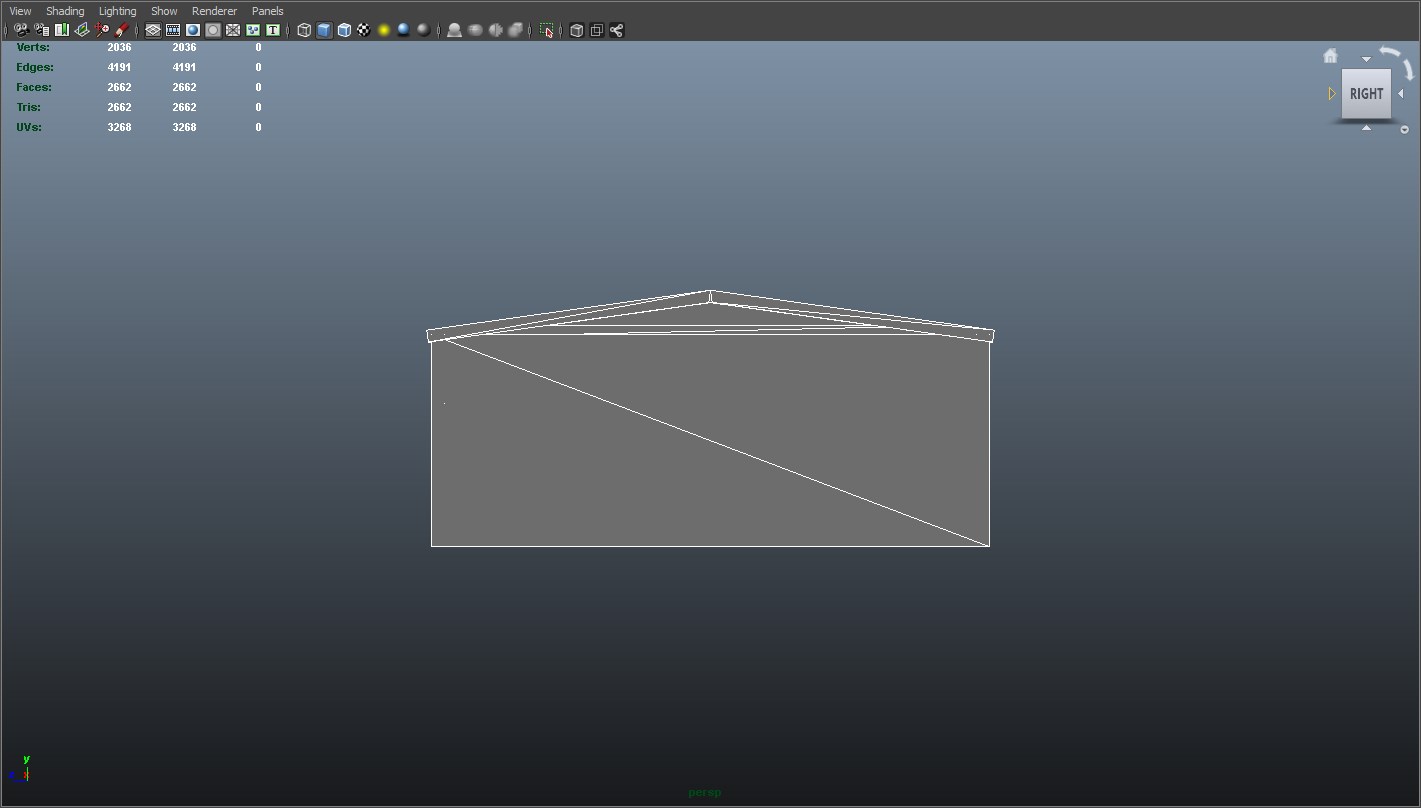The image size is (1421, 808).
Task: Click the Screen Space Ambient Occlusion icon
Action: pyautogui.click(x=454, y=30)
